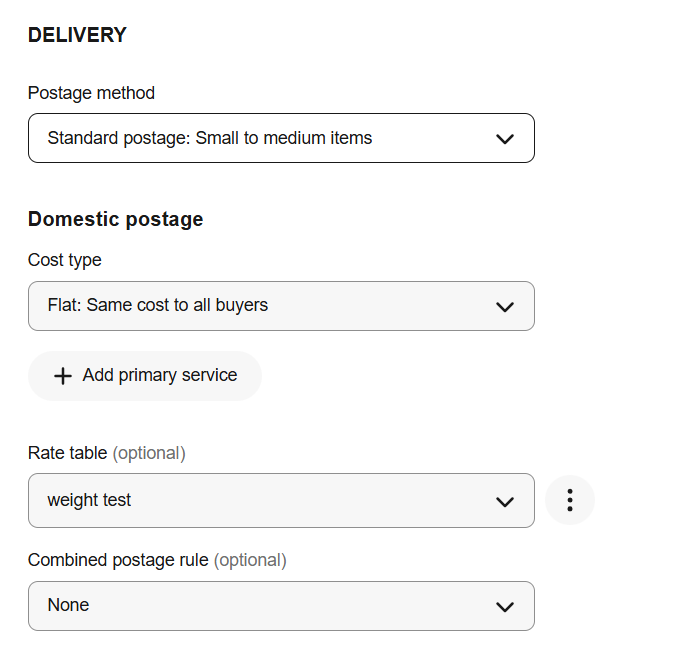Select the 'Standard postage: Small to medium items' text
Image resolution: width=687 pixels, height=651 pixels.
click(210, 138)
